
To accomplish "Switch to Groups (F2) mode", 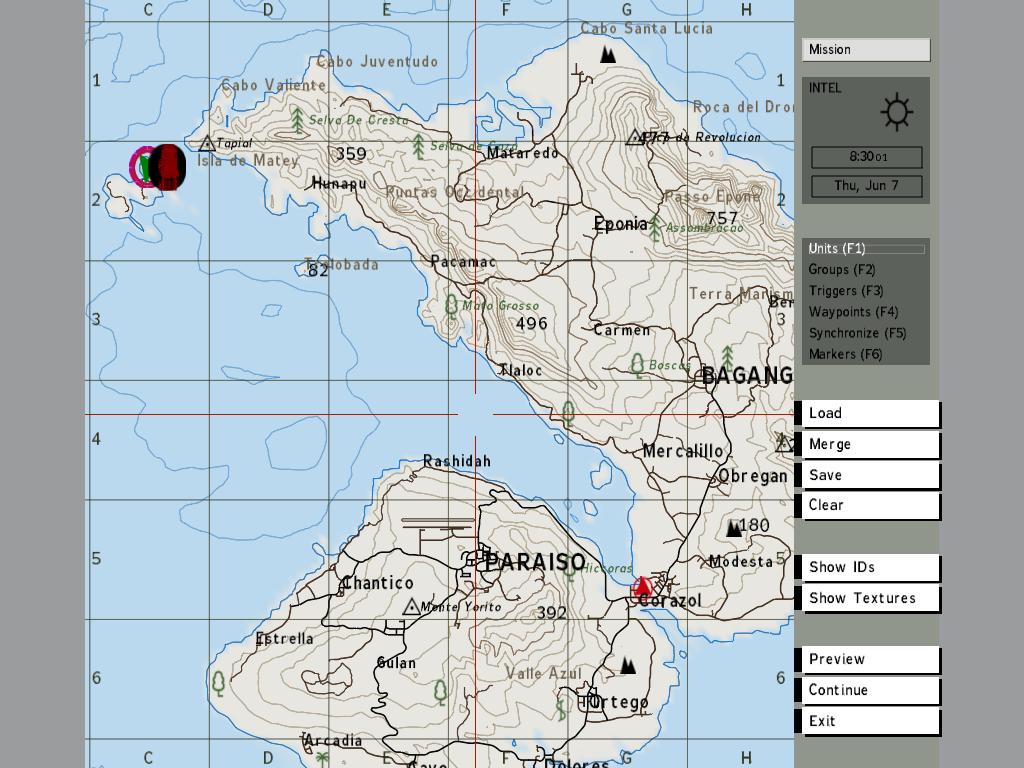I will coord(842,269).
